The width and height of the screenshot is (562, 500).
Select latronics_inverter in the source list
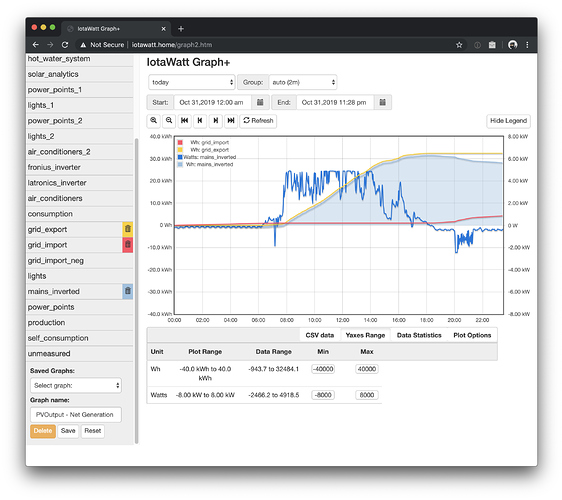[x=80, y=183]
